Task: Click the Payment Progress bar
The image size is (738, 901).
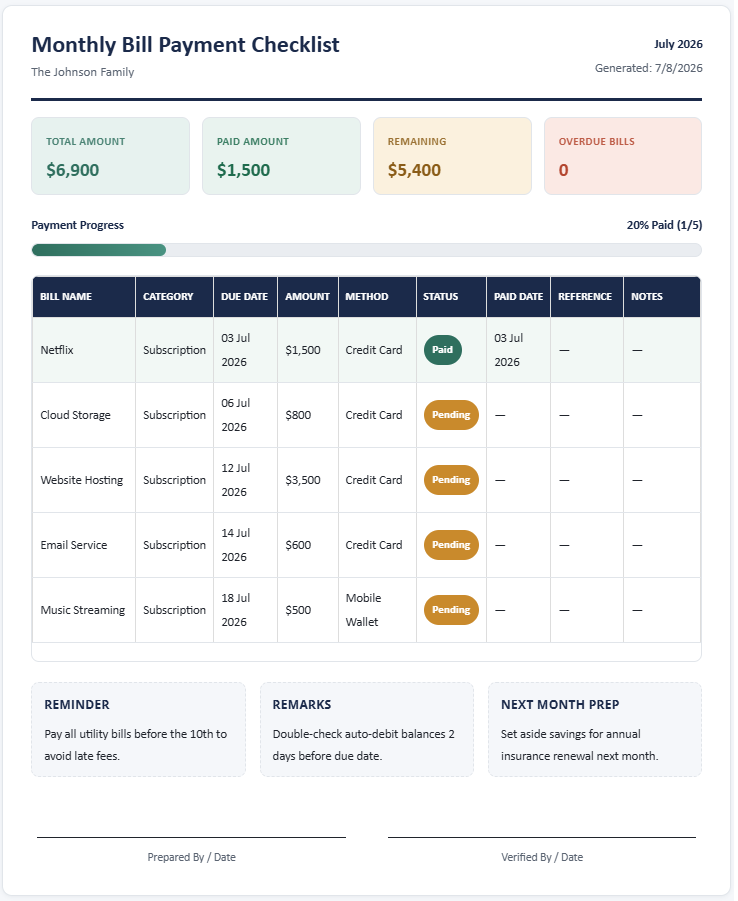Action: (x=366, y=250)
